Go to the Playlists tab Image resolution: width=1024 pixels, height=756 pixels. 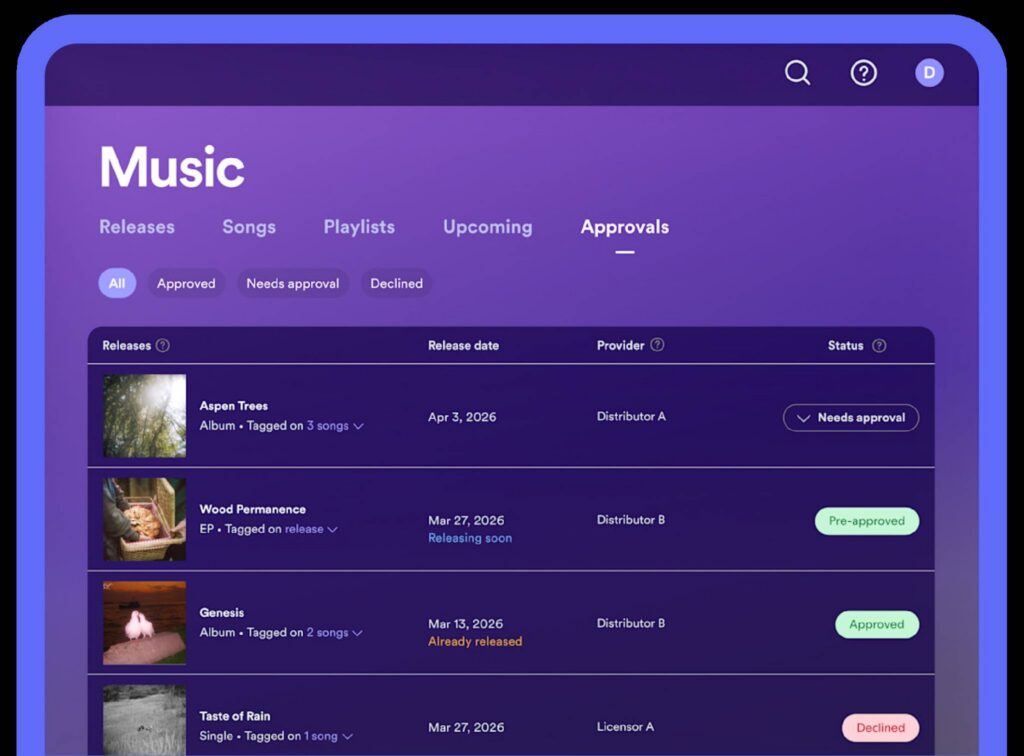pyautogui.click(x=359, y=227)
